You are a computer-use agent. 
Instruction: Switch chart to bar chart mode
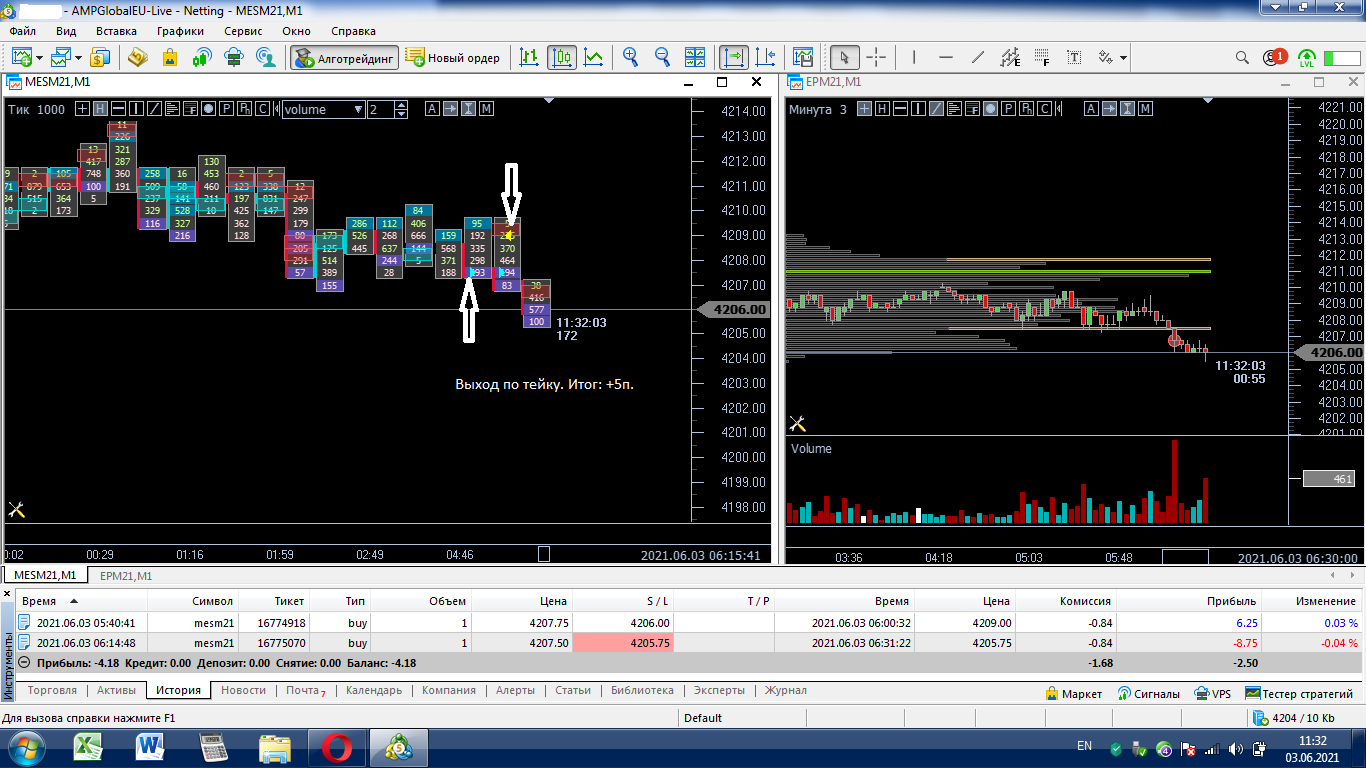click(x=529, y=57)
